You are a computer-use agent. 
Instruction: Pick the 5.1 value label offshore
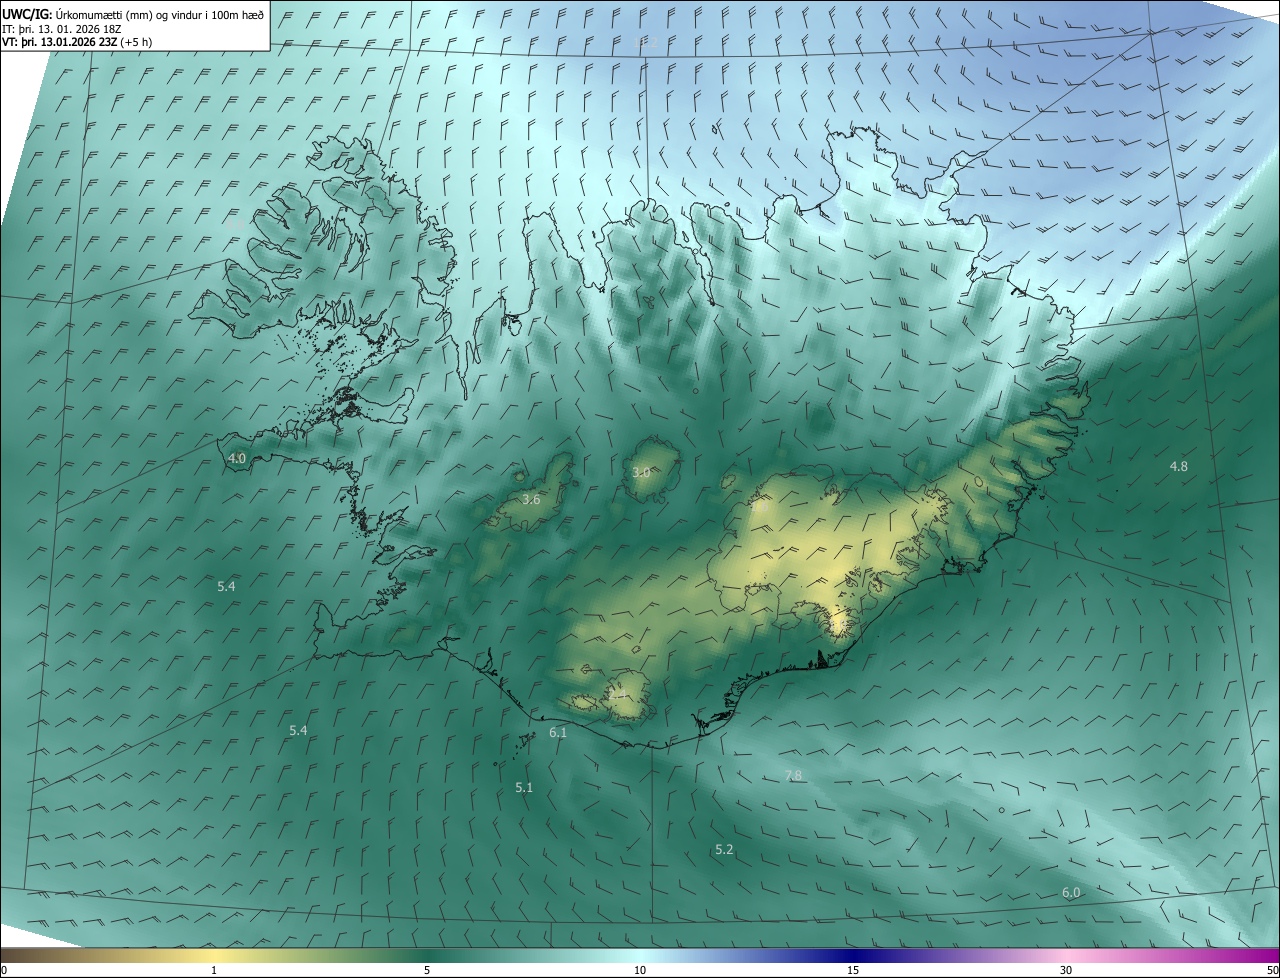524,788
